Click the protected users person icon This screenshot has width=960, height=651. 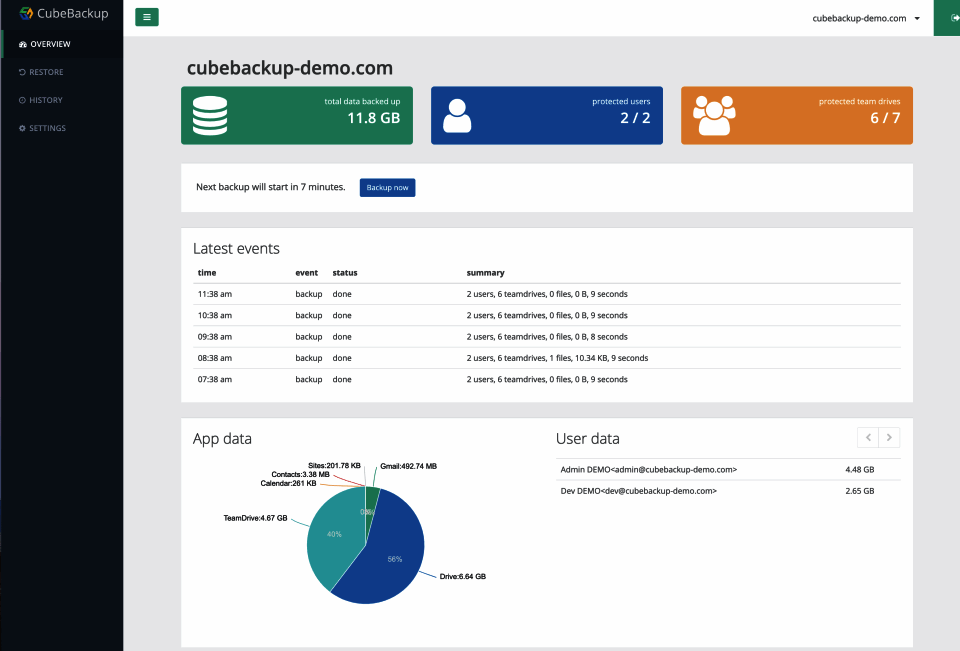click(x=457, y=114)
